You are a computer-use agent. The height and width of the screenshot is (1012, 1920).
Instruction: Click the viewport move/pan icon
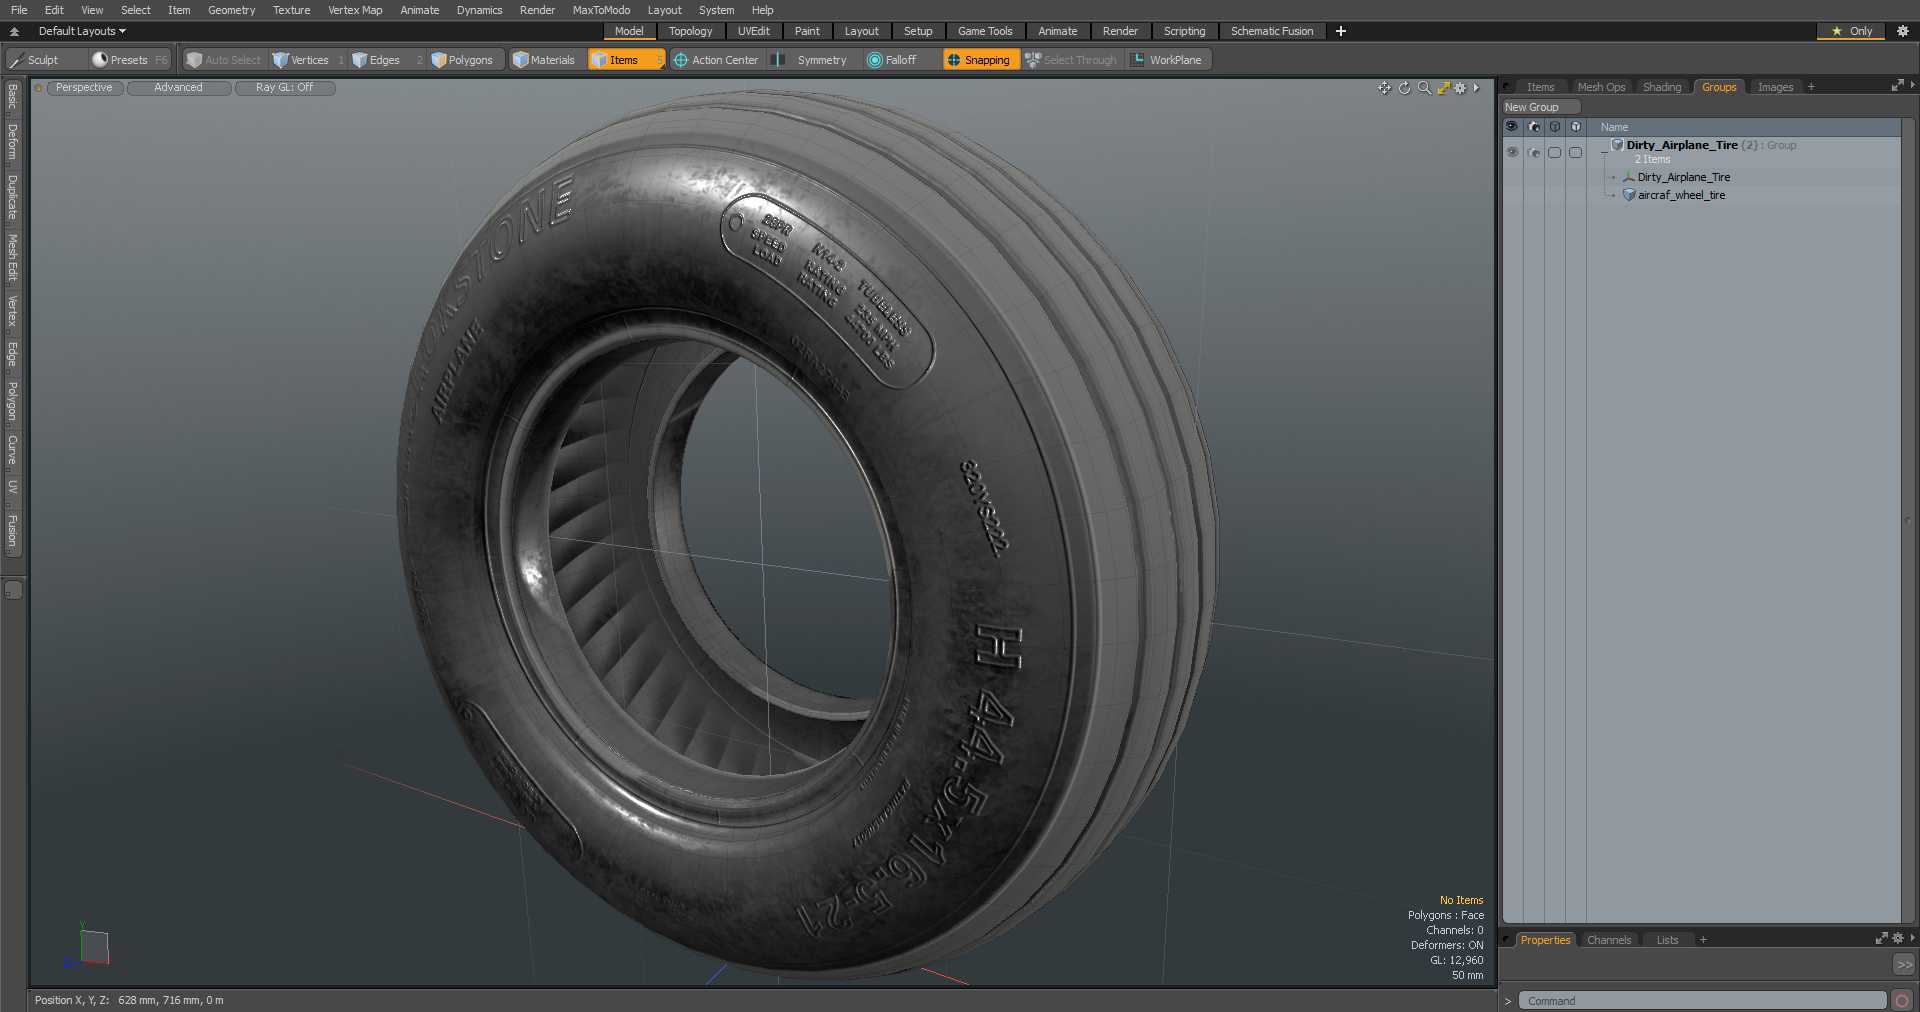click(x=1384, y=88)
